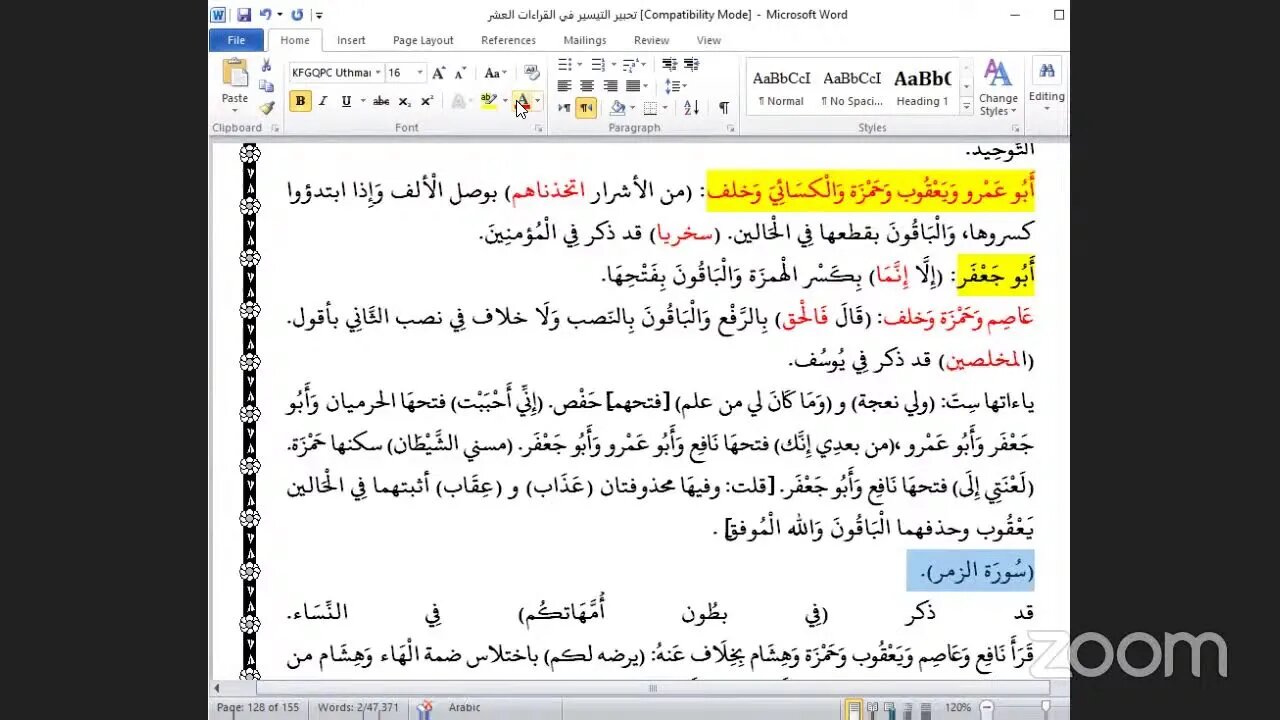Switch to Review tab

tap(651, 40)
